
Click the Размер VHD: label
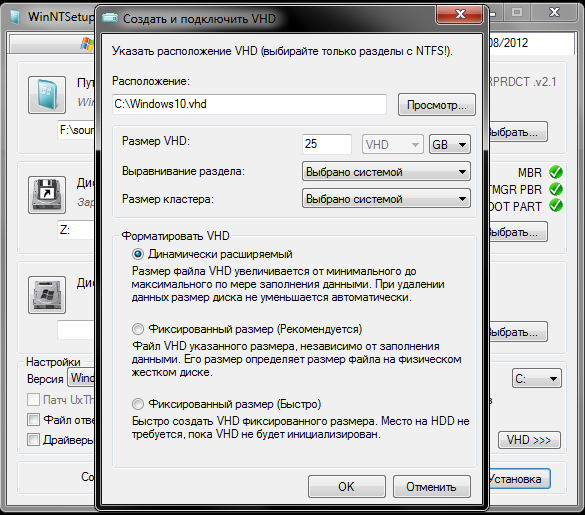156,141
